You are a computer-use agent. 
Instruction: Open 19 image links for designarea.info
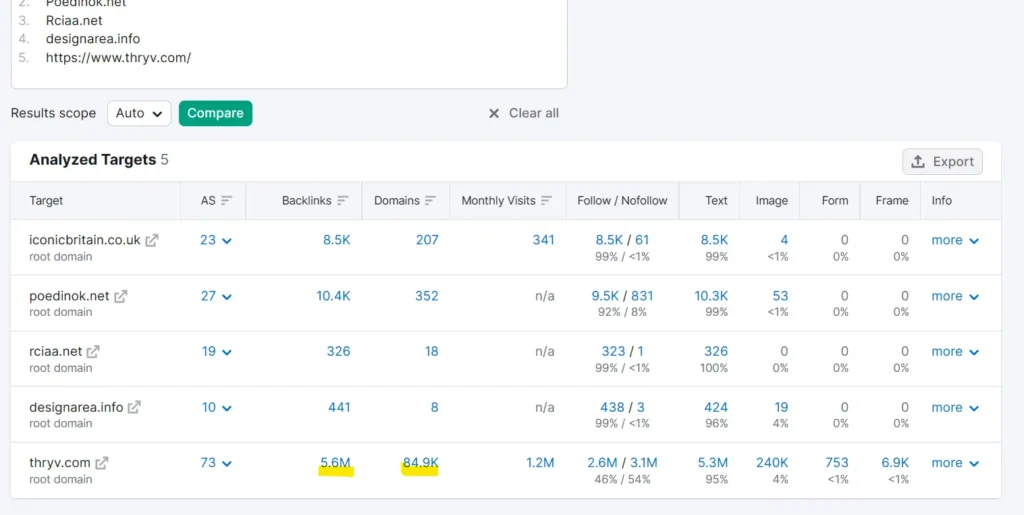782,407
